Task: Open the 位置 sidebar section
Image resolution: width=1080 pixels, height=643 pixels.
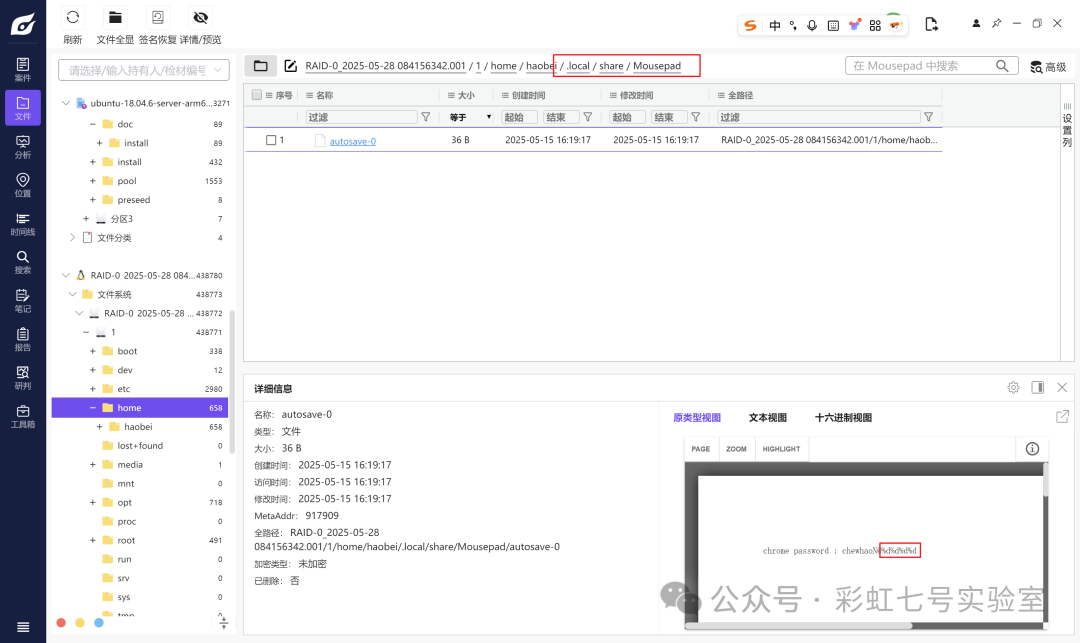Action: click(x=23, y=185)
